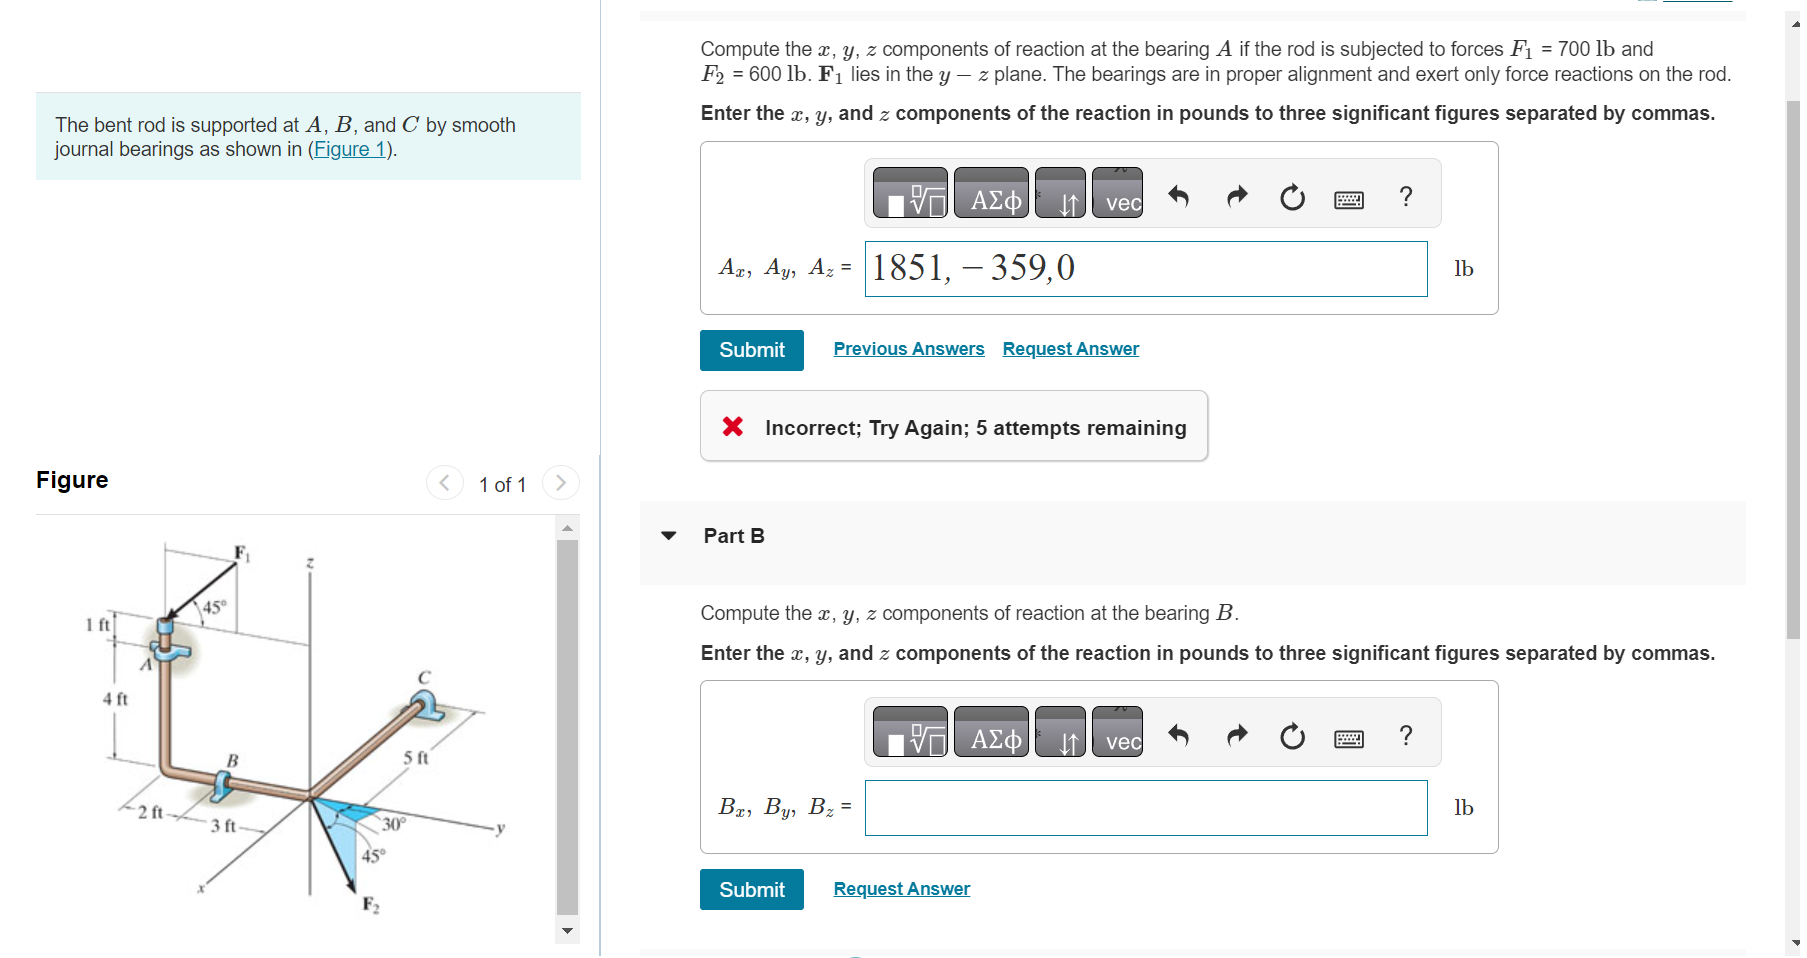Open the keyboard shortcuts icon
The height and width of the screenshot is (958, 1807).
point(1349,198)
